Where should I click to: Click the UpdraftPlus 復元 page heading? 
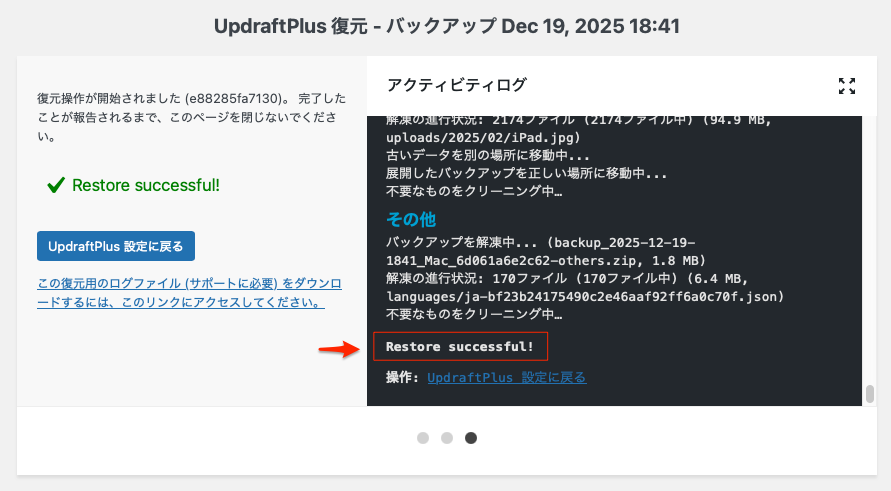447,26
